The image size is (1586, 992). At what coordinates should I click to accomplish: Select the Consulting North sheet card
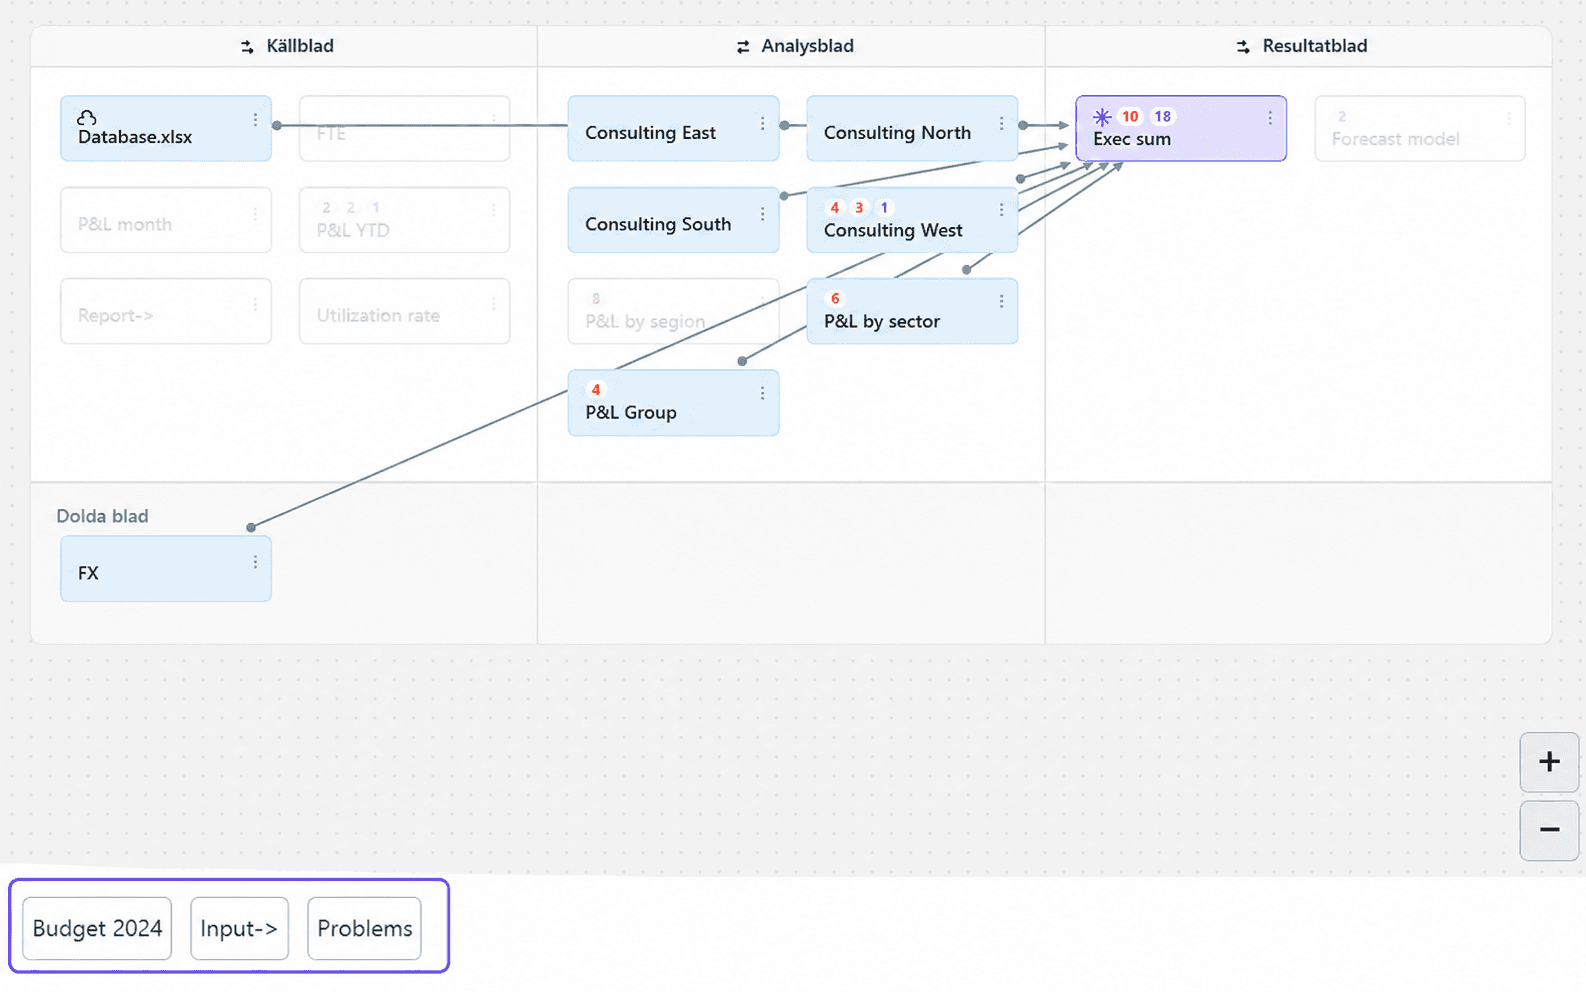click(912, 128)
